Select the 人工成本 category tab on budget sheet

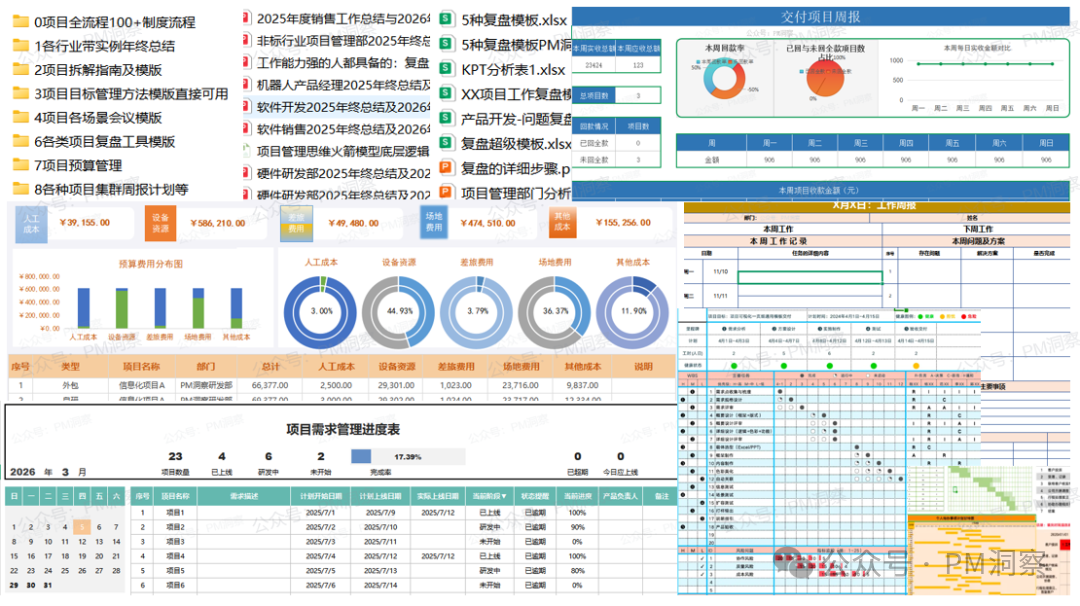pos(32,221)
